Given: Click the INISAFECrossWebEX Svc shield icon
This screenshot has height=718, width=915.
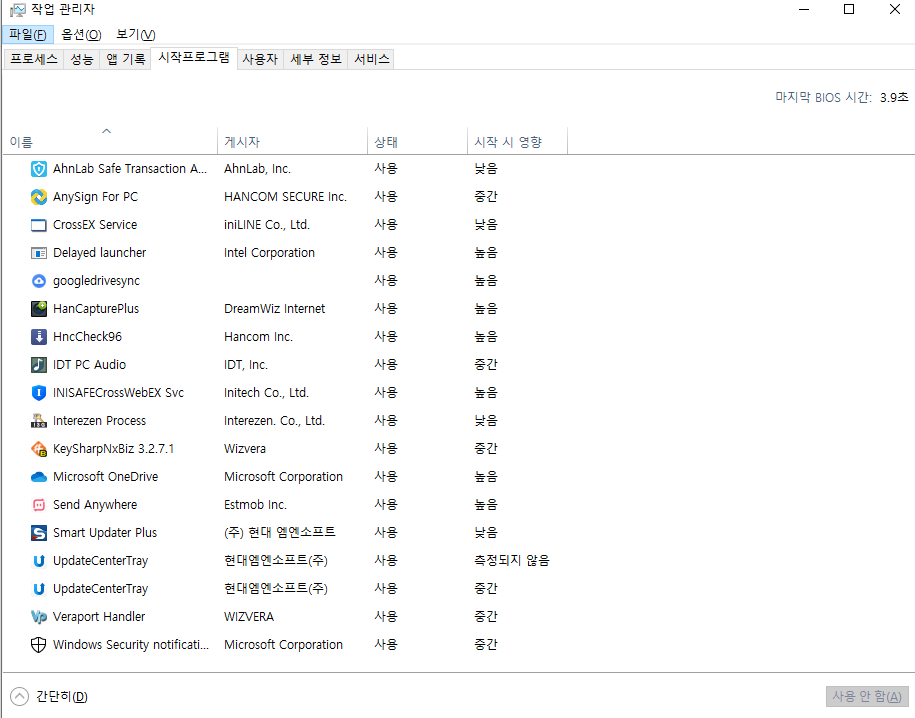Looking at the screenshot, I should tap(39, 393).
